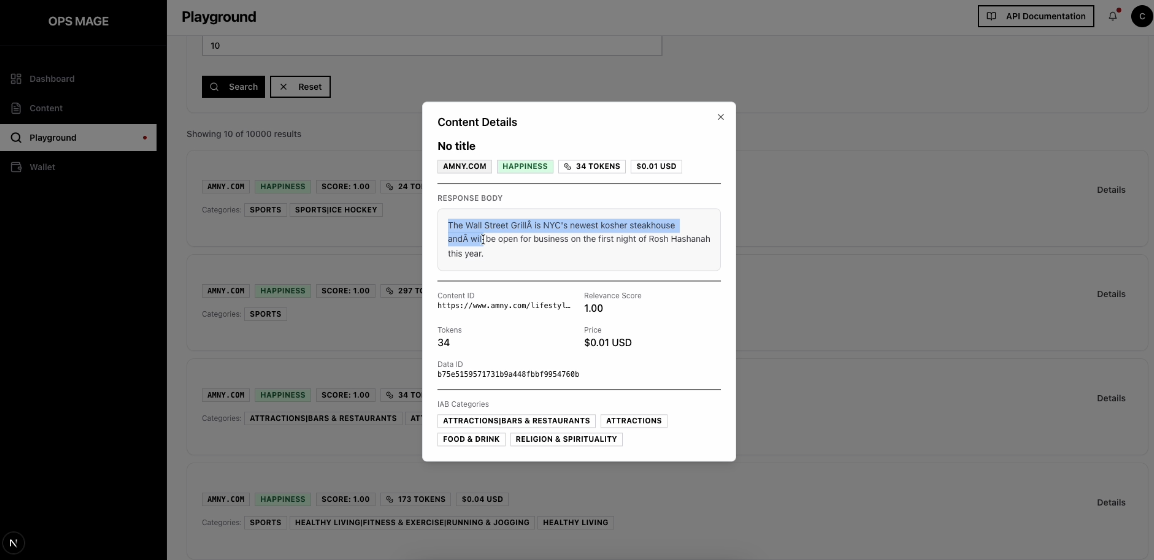Click the Data ID hash value
The height and width of the screenshot is (560, 1154).
(x=508, y=375)
